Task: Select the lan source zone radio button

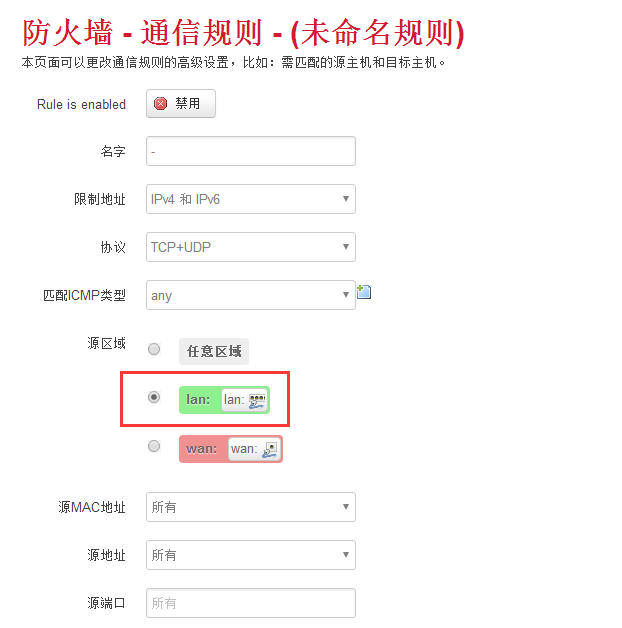Action: [x=154, y=397]
